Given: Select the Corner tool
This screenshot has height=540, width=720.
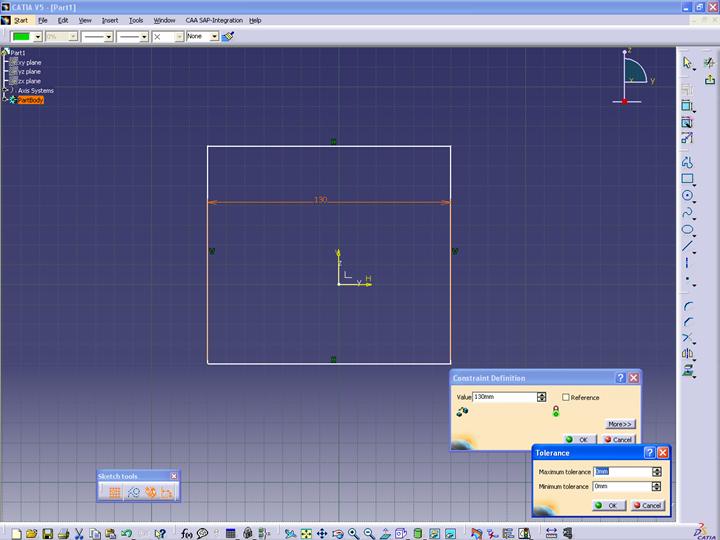Looking at the screenshot, I should (687, 306).
